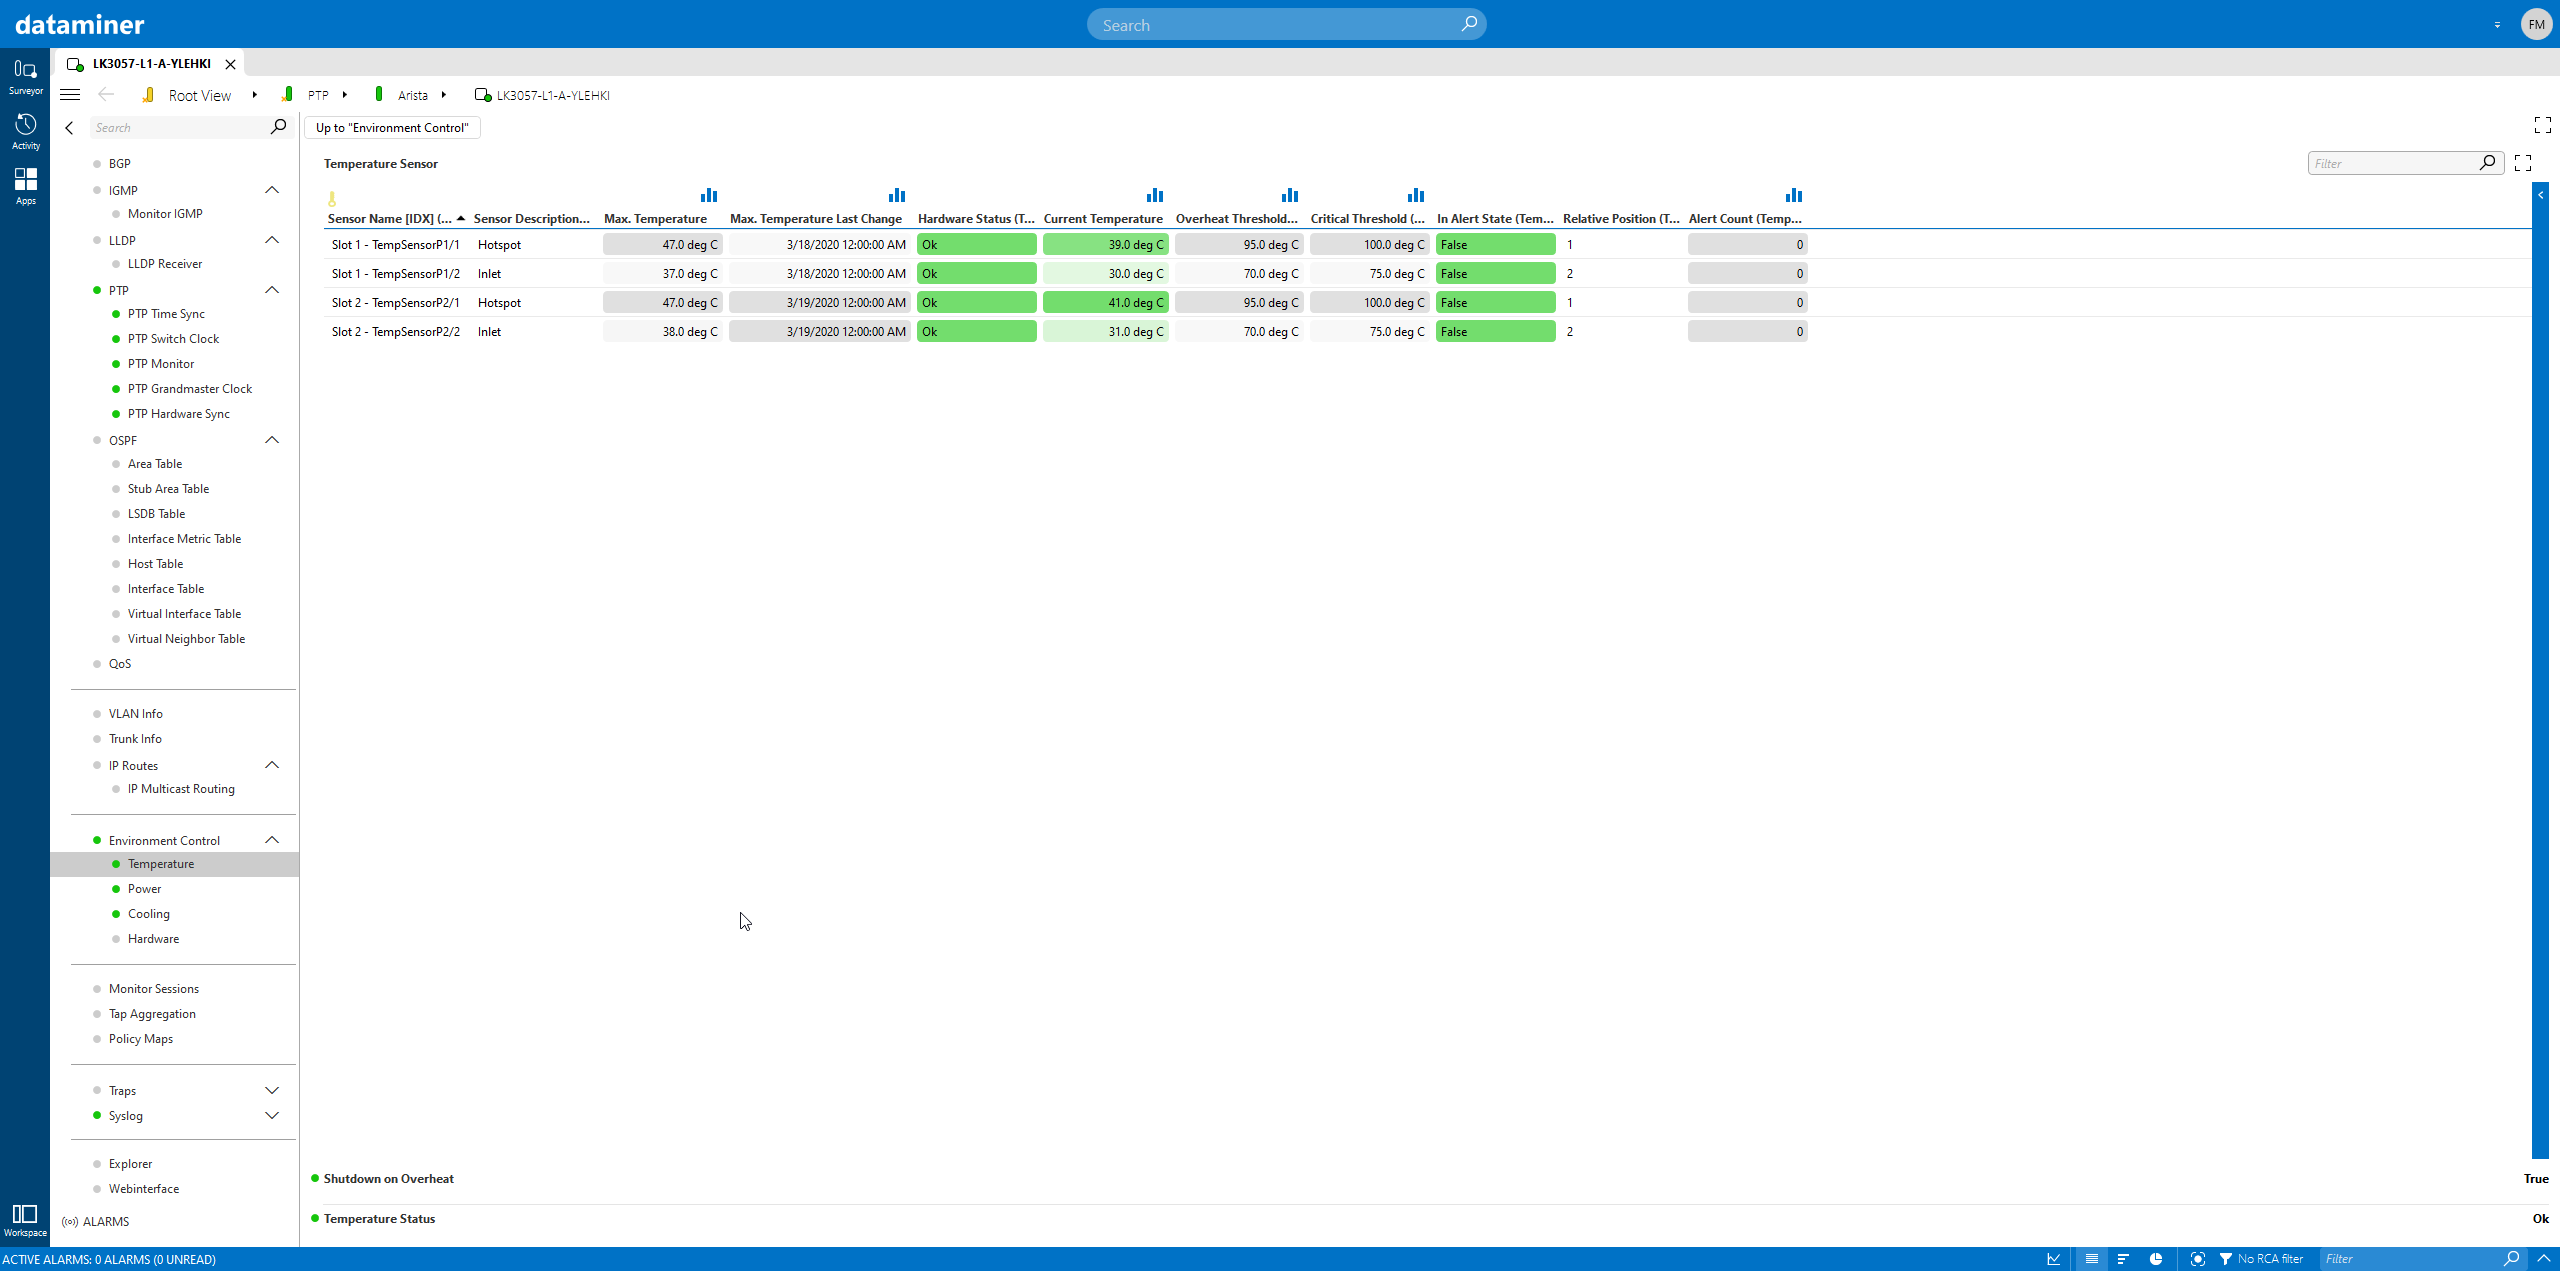2560x1271 pixels.
Task: Sort by Sensor Name [IDX] column
Action: tap(390, 219)
